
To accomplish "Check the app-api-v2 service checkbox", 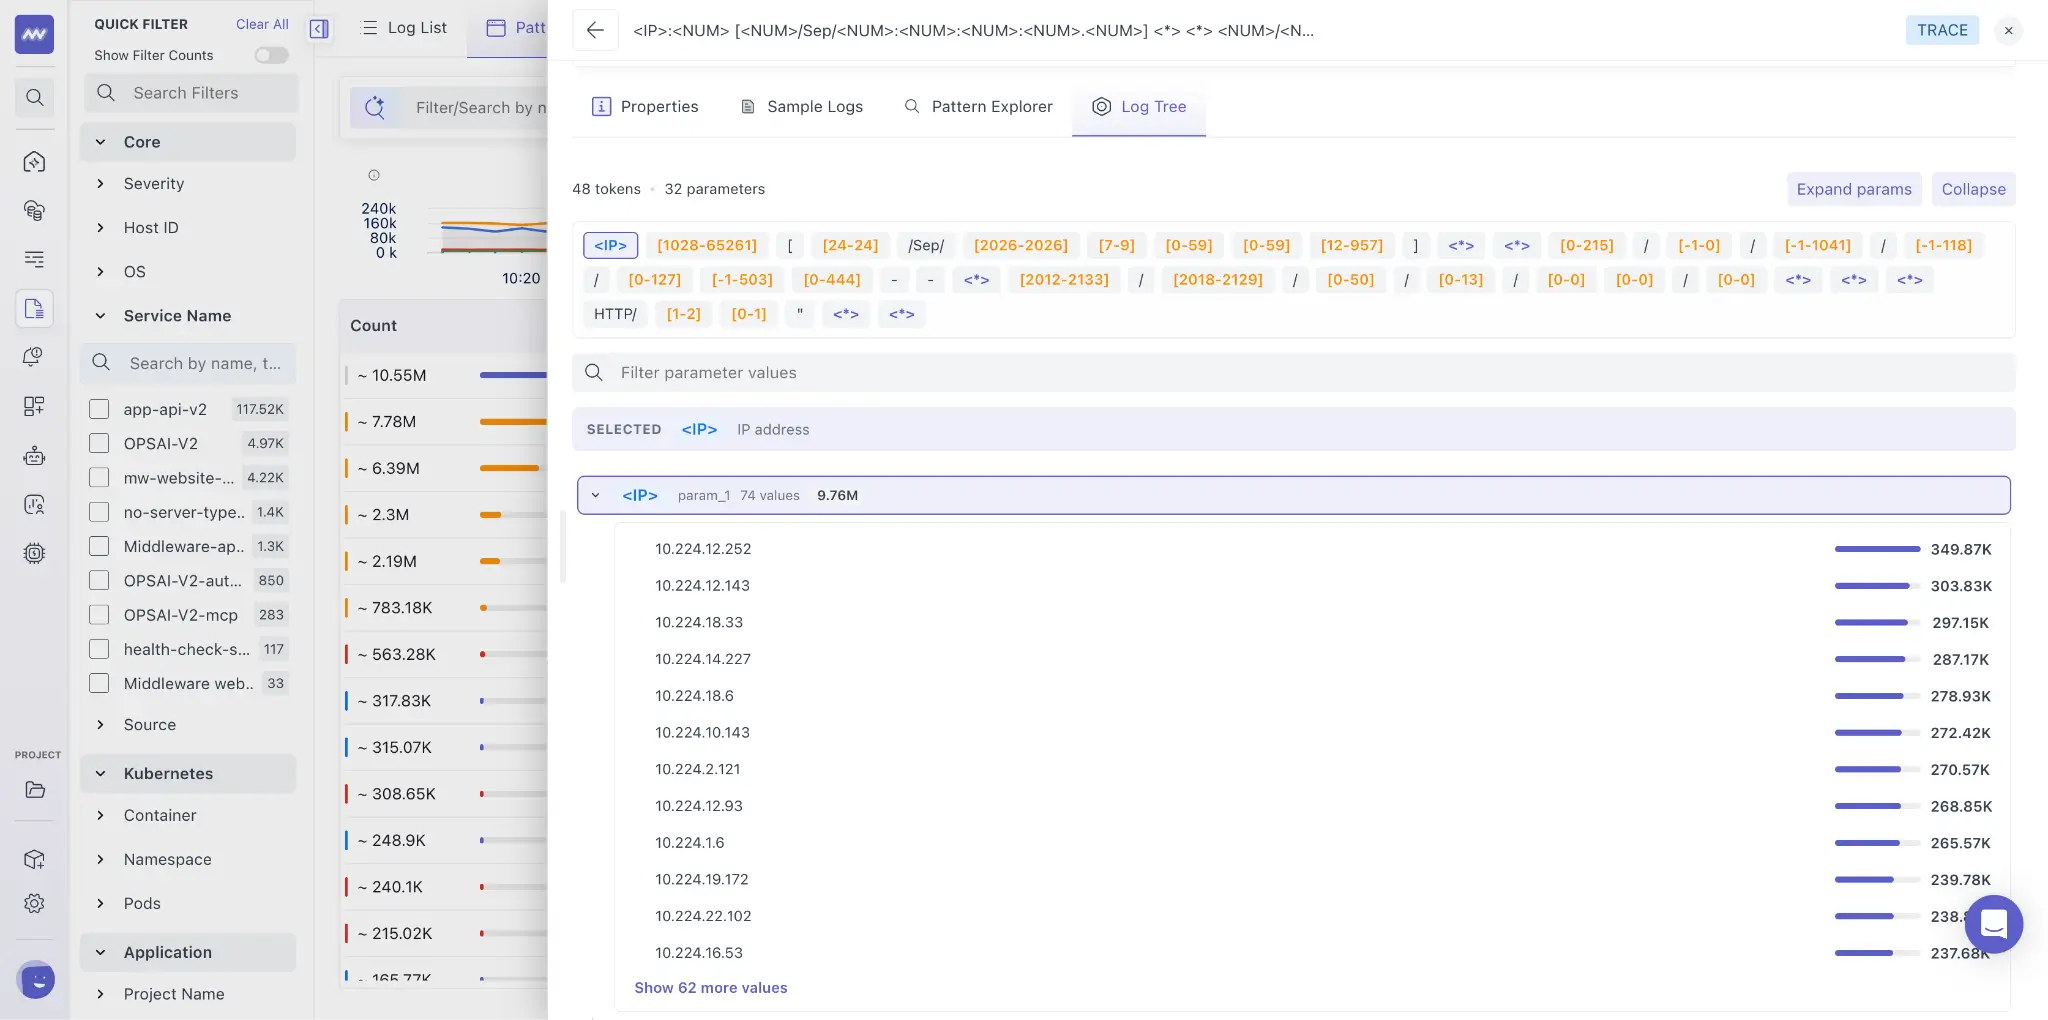I will (99, 409).
